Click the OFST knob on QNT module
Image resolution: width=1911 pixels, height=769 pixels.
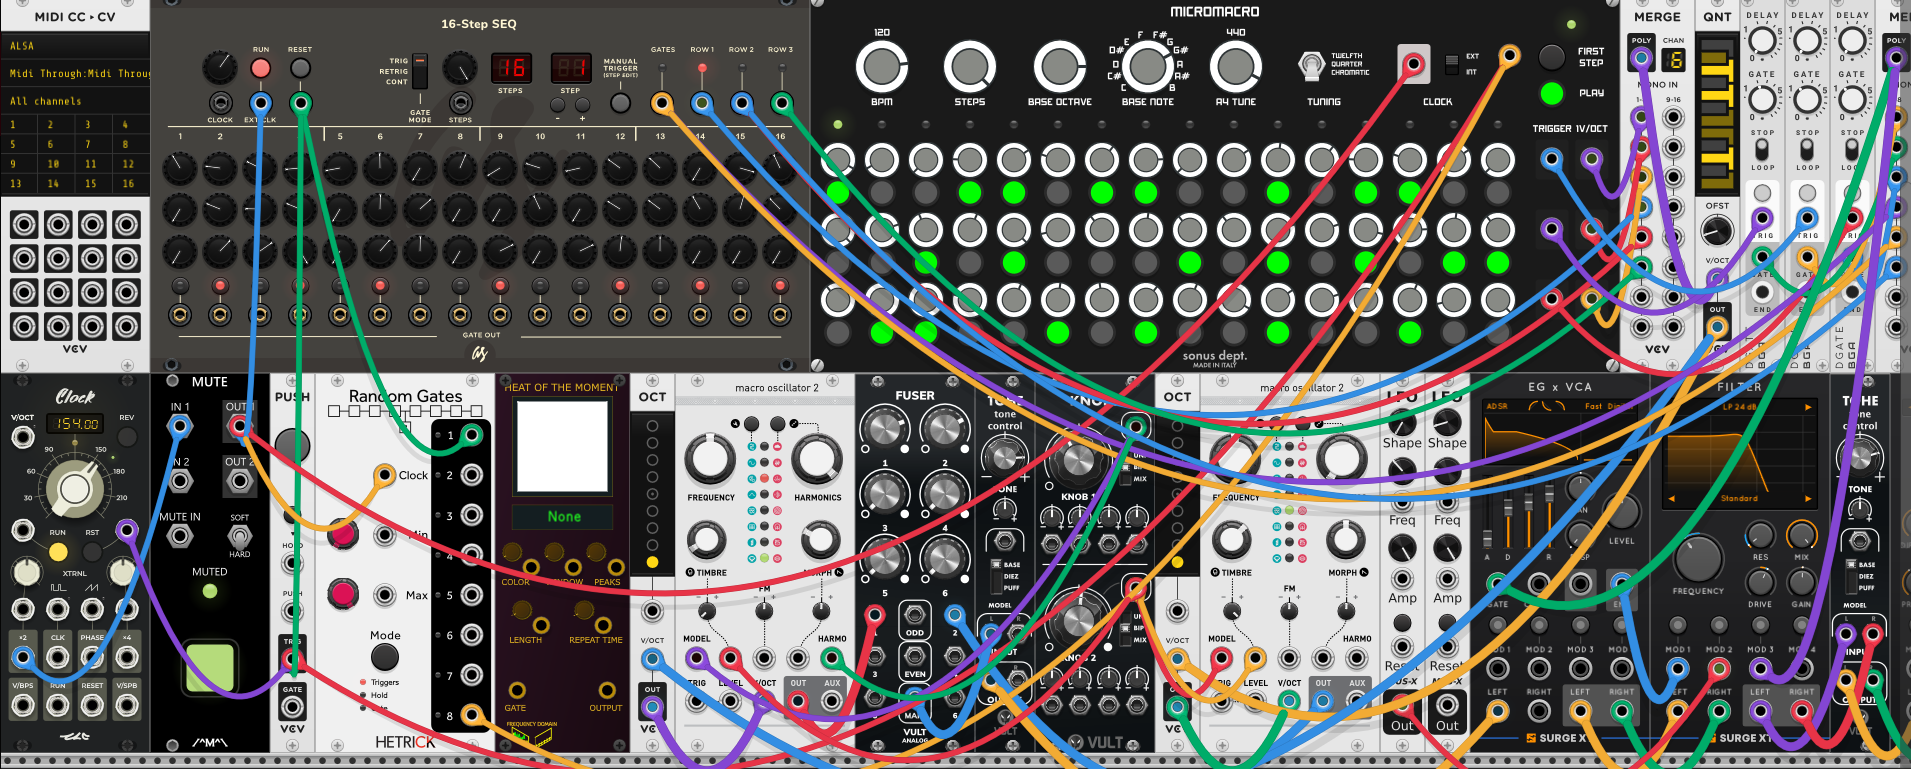point(1717,231)
